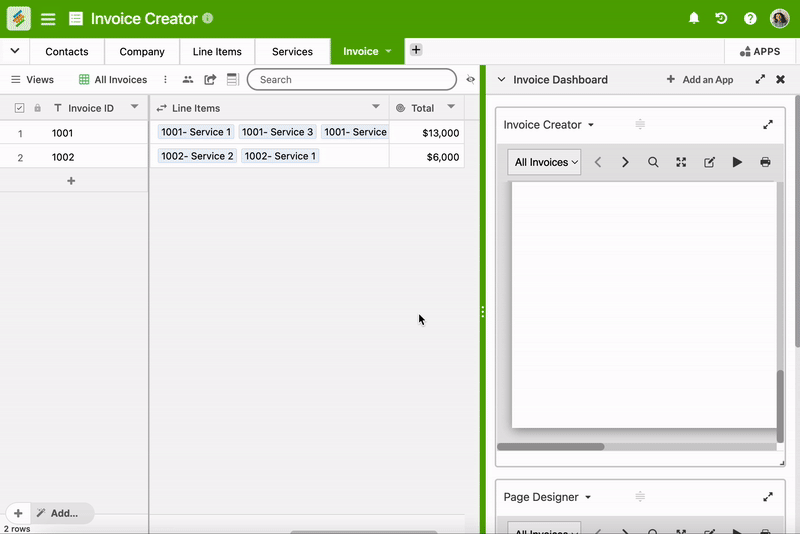The image size is (800, 534).
Task: Click the 1002- Service 1 linked item
Action: coord(280,156)
